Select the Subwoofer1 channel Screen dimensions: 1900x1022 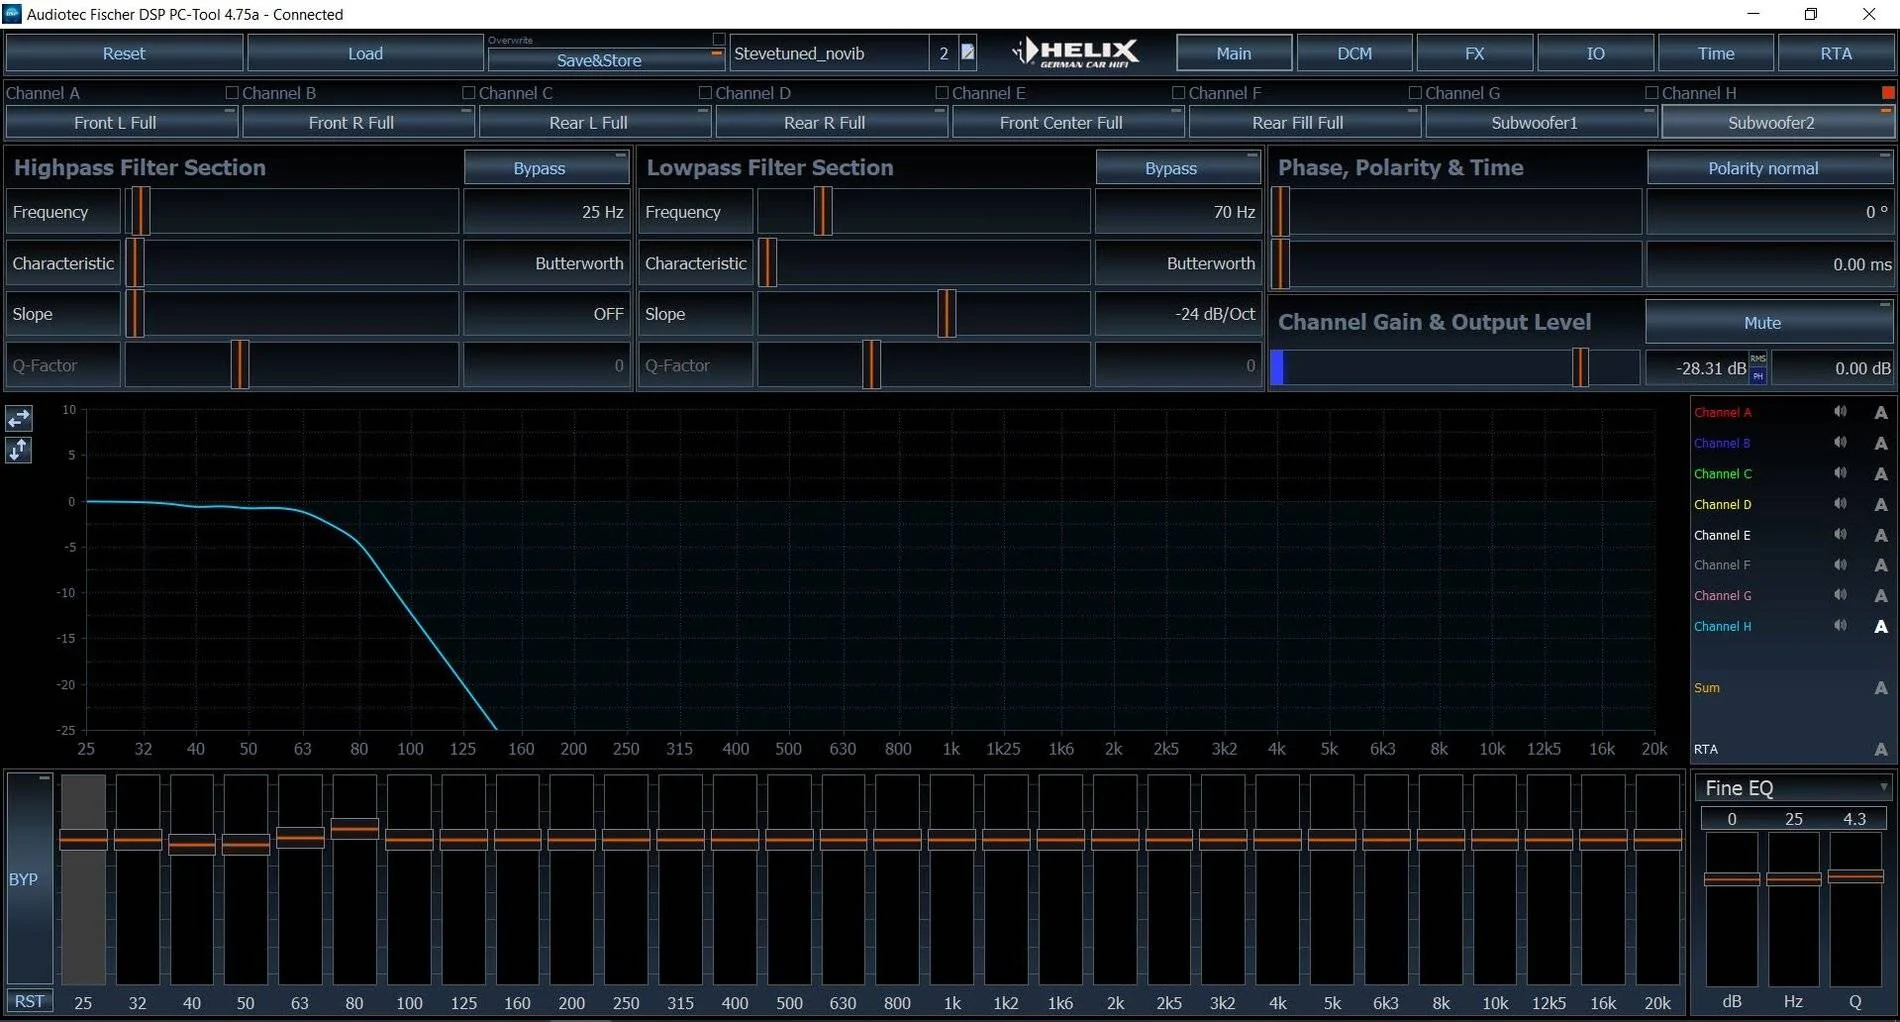tap(1540, 122)
